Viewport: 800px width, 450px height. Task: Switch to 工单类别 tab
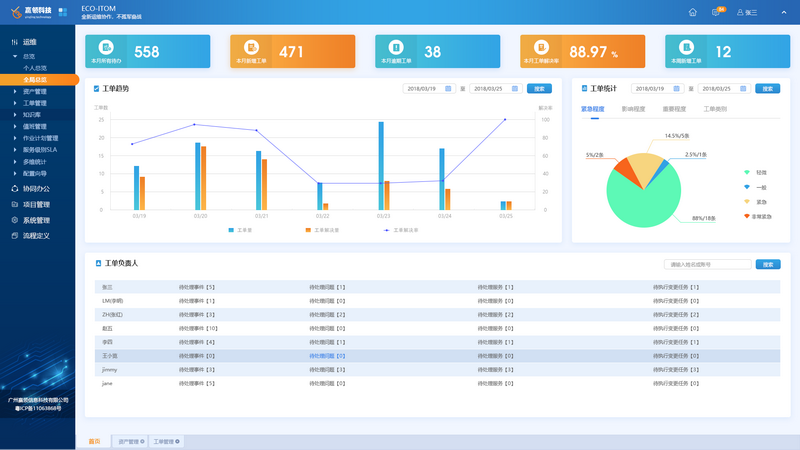click(715, 109)
